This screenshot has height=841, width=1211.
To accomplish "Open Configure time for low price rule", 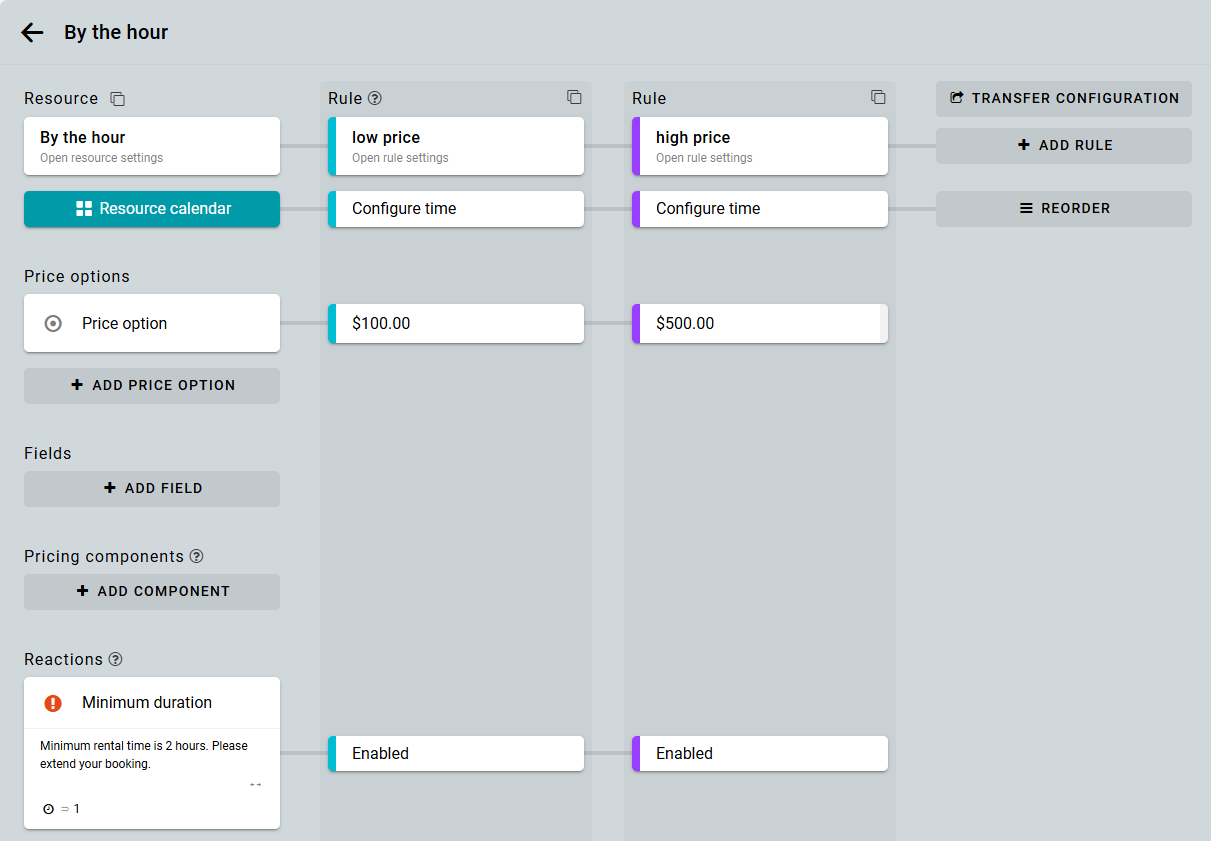I will pyautogui.click(x=458, y=209).
